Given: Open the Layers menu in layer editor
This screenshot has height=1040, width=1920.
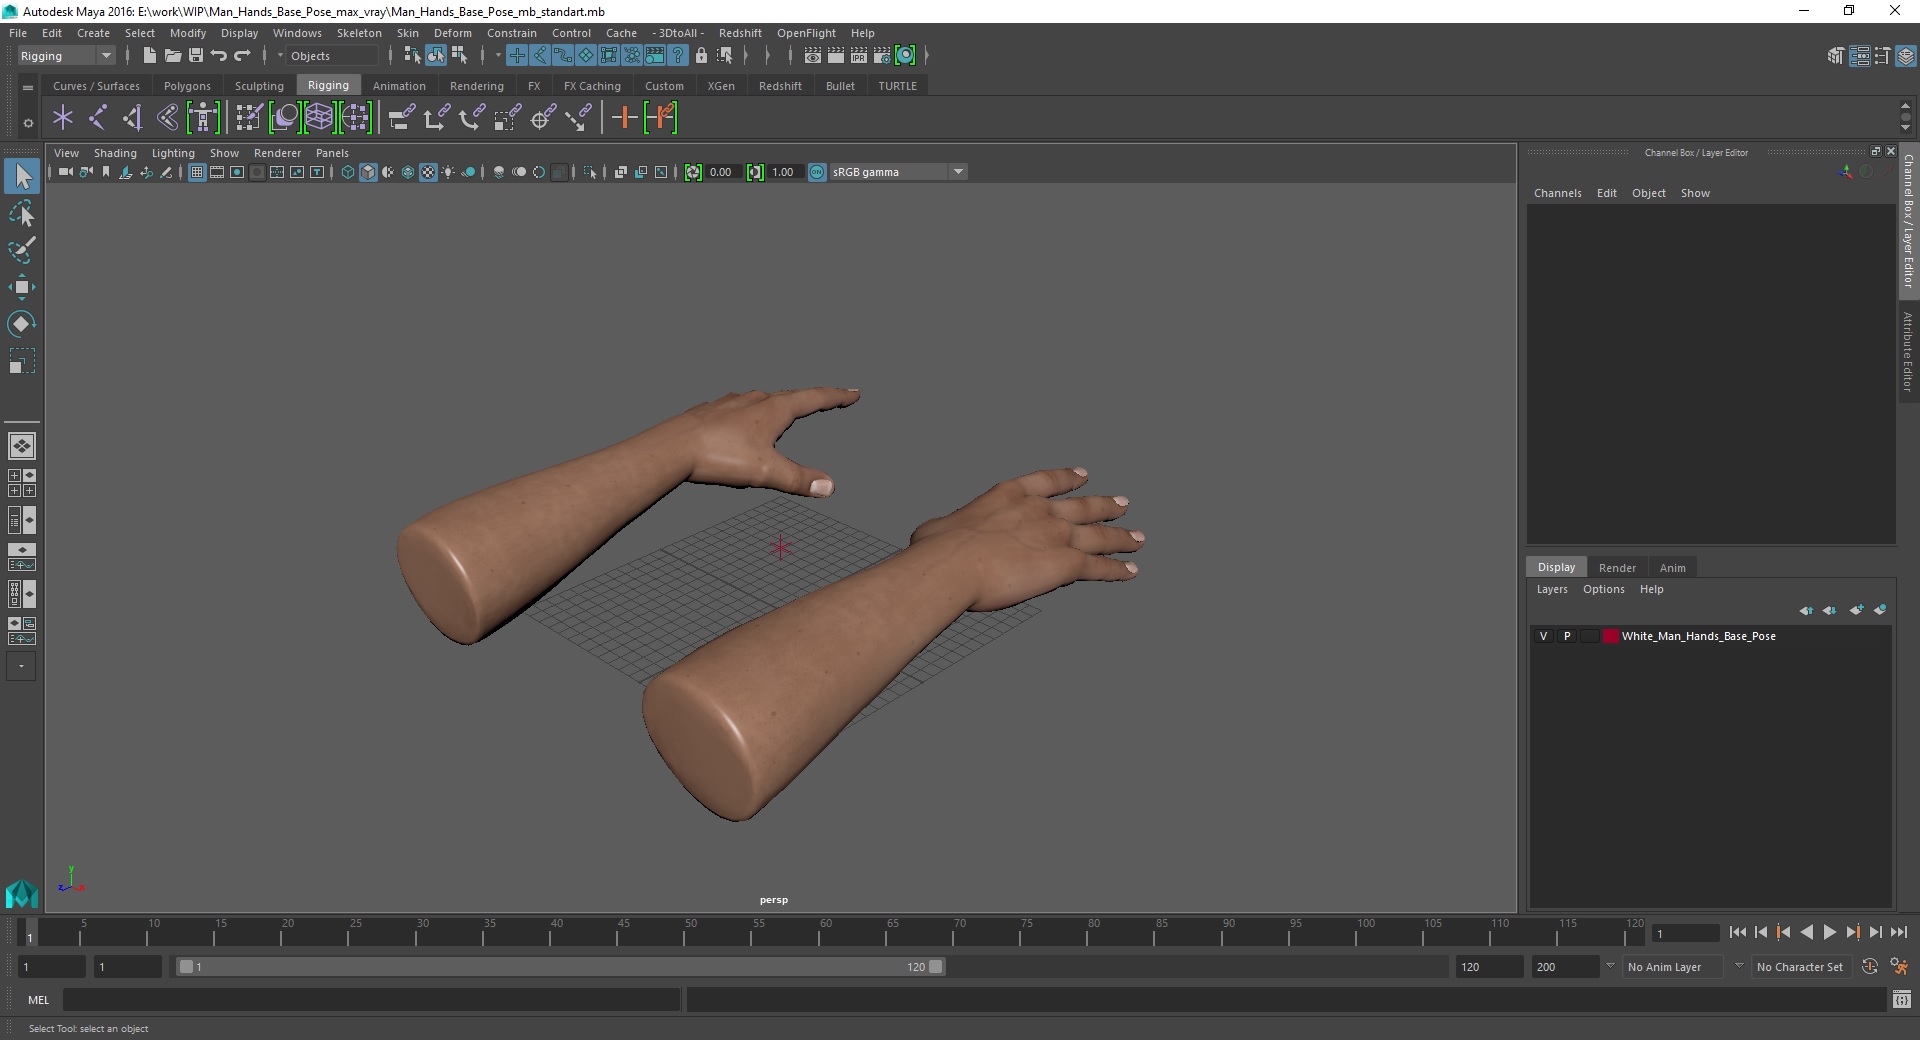Looking at the screenshot, I should (1552, 589).
